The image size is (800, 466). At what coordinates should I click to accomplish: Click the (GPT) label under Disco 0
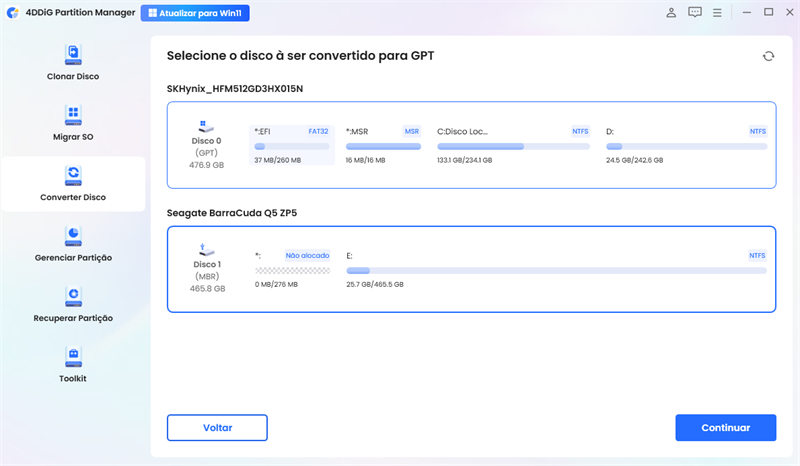[x=206, y=153]
